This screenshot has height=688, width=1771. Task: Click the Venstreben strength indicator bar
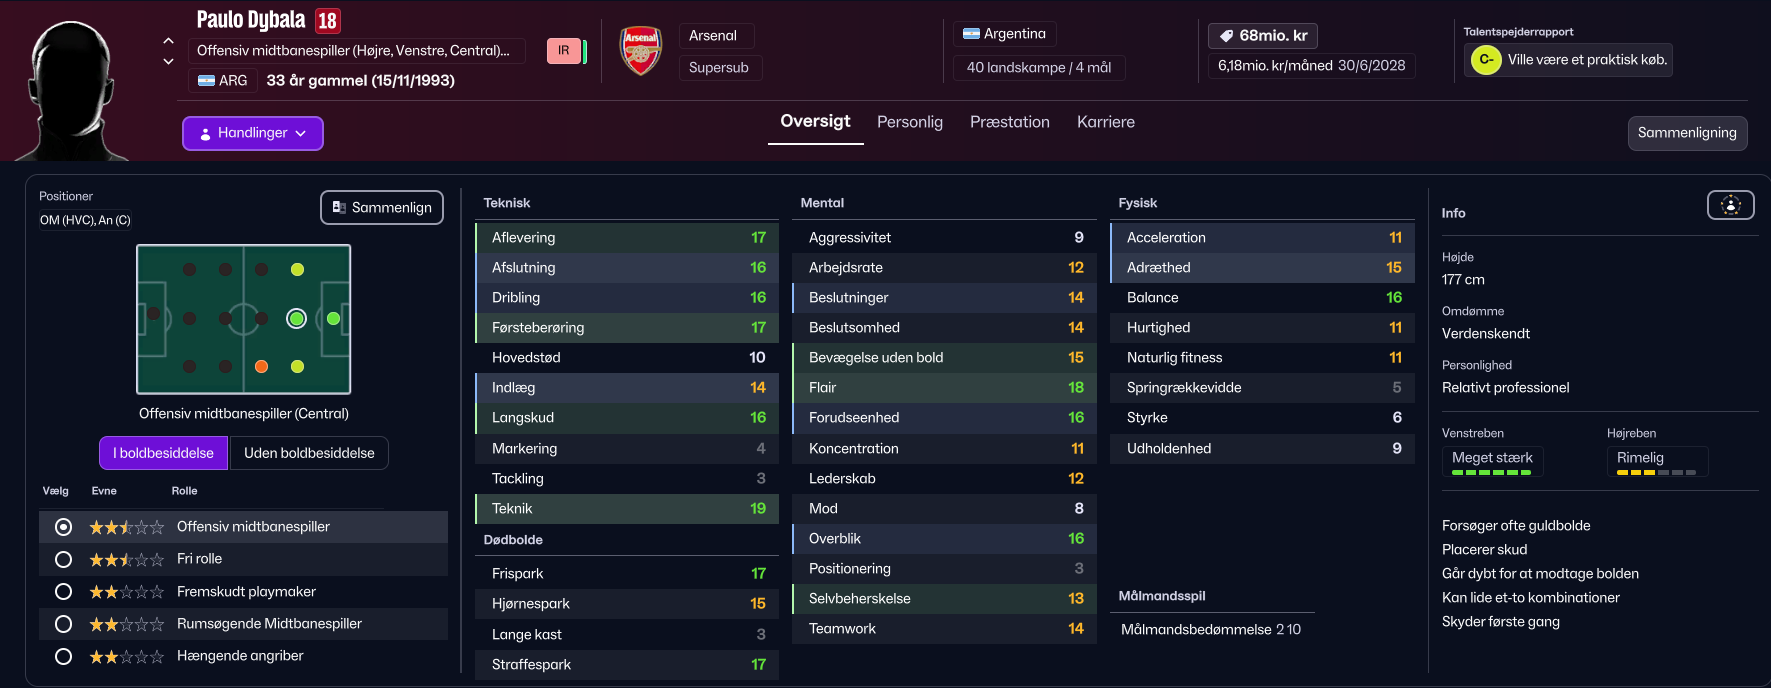1491,472
